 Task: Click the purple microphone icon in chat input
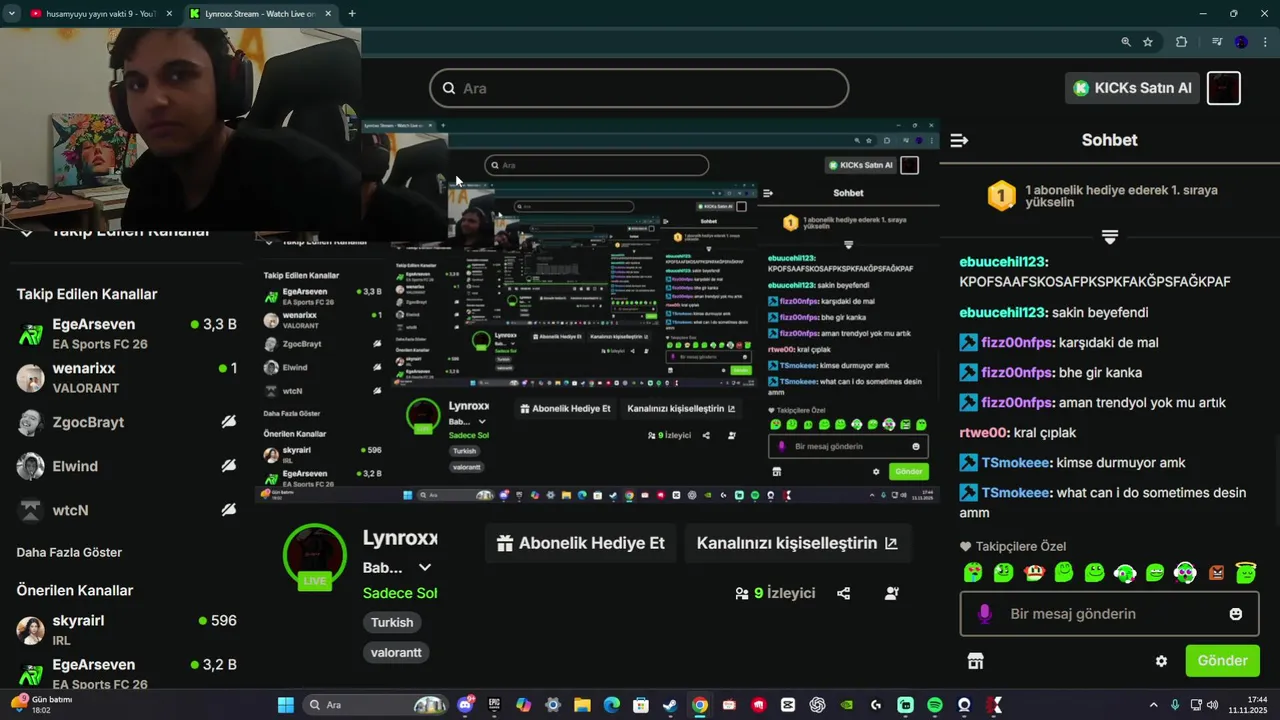[x=984, y=614]
